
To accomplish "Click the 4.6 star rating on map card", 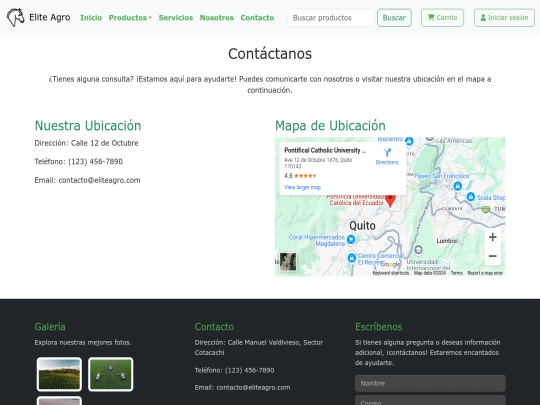I will [x=300, y=176].
